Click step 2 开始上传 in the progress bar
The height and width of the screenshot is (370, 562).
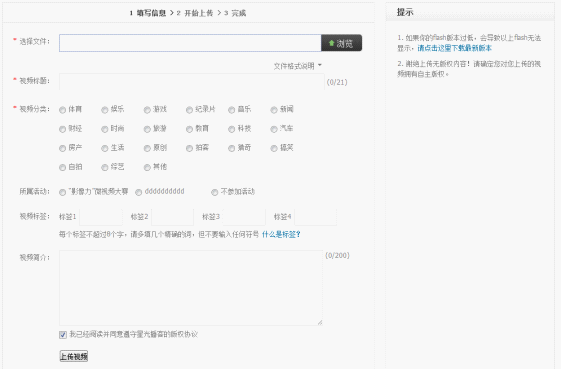coord(195,13)
